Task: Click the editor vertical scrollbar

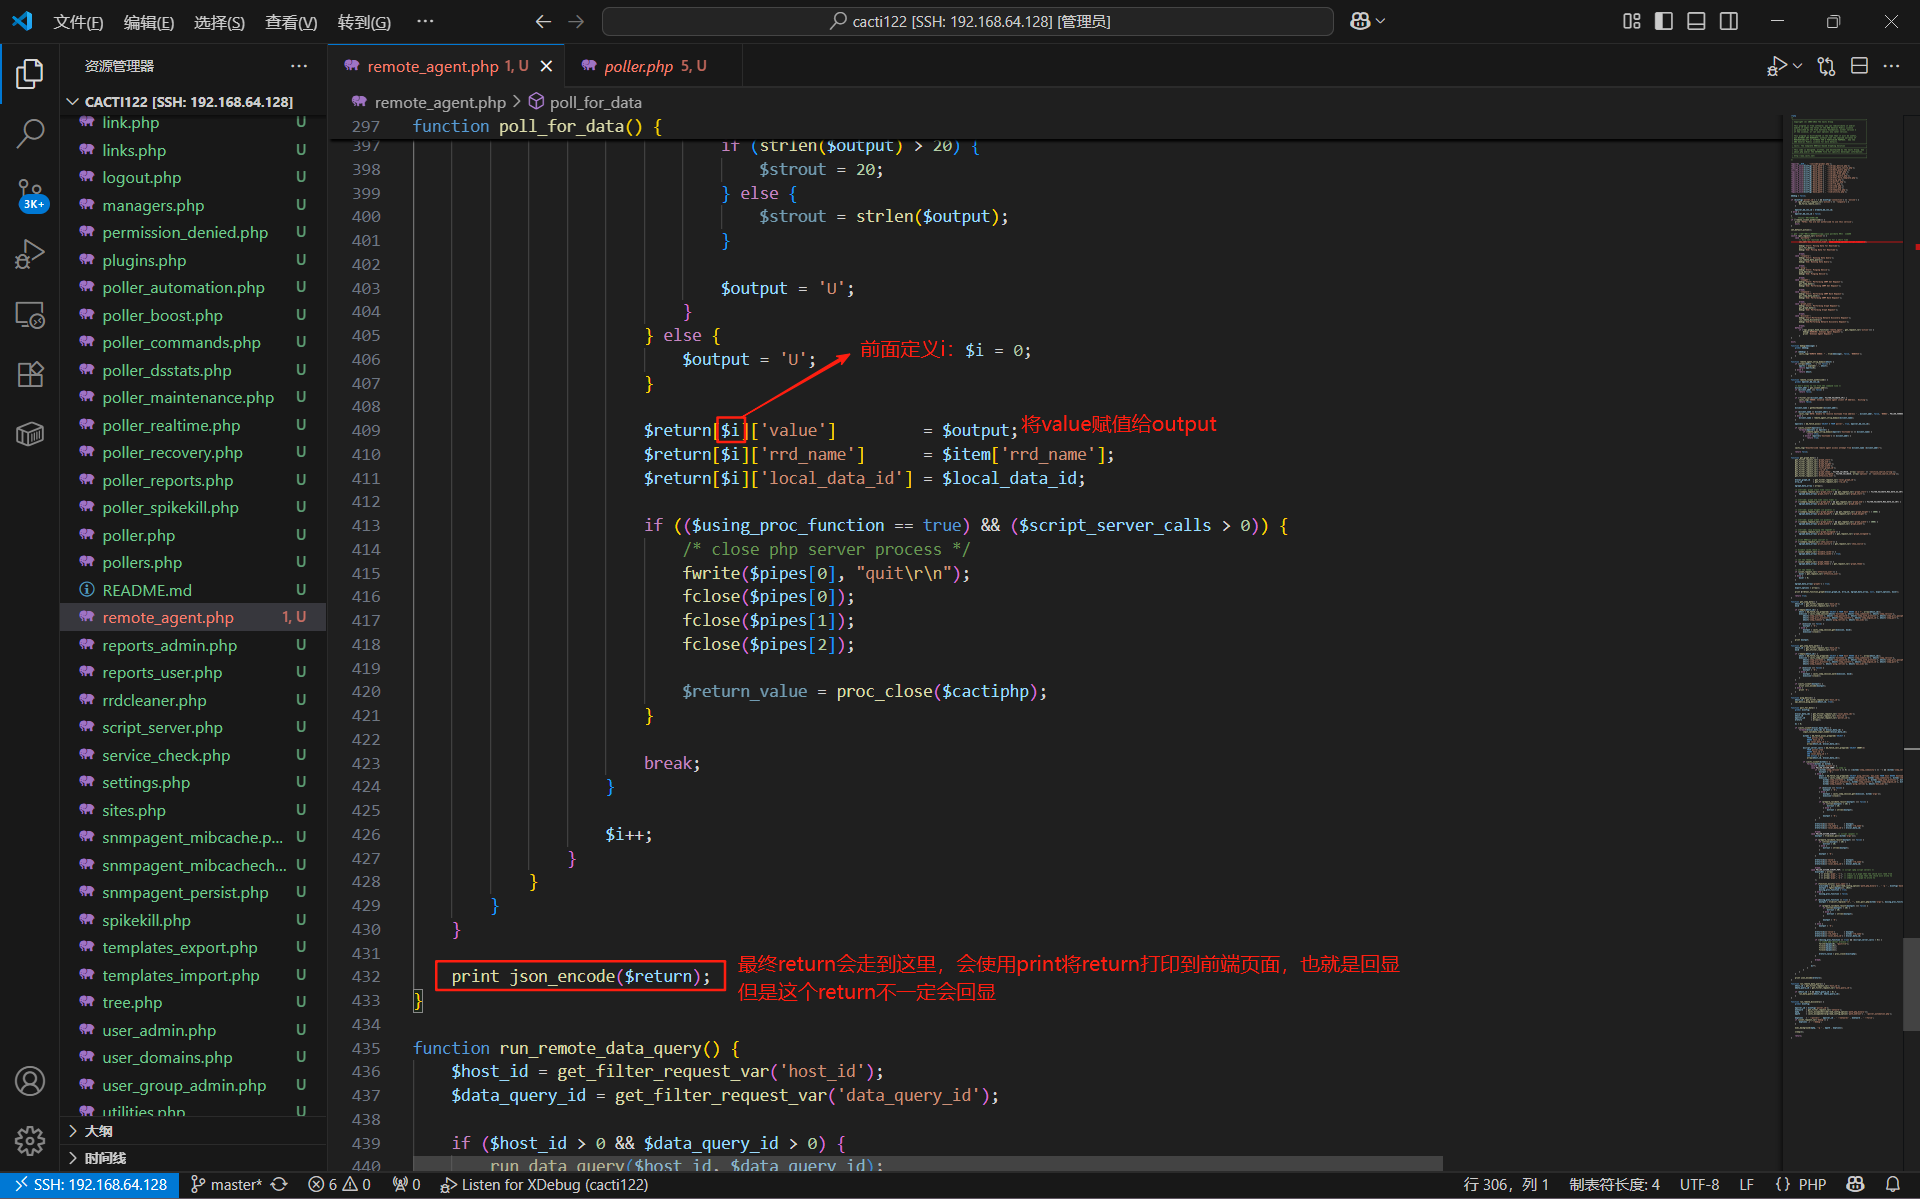Action: [1912, 983]
